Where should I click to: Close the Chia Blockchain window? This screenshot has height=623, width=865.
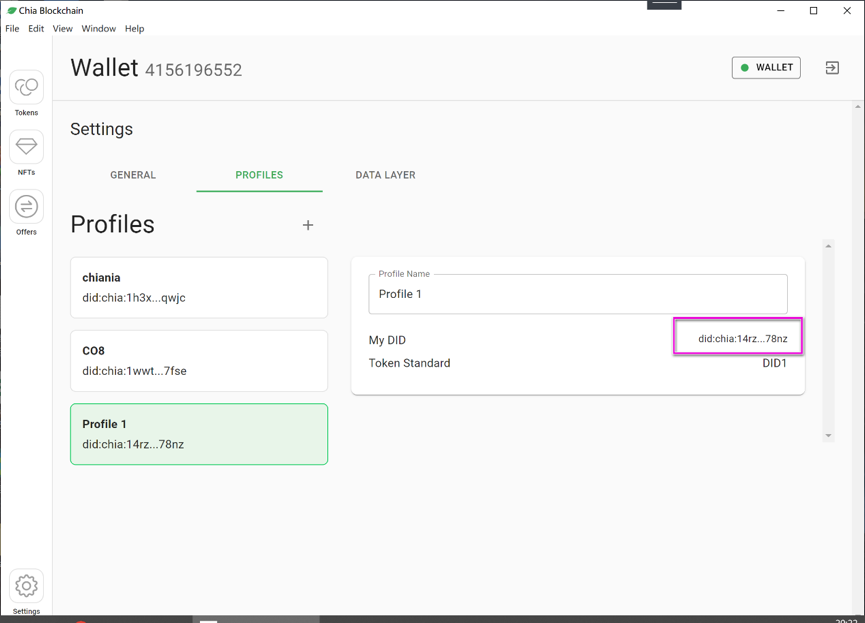(847, 10)
